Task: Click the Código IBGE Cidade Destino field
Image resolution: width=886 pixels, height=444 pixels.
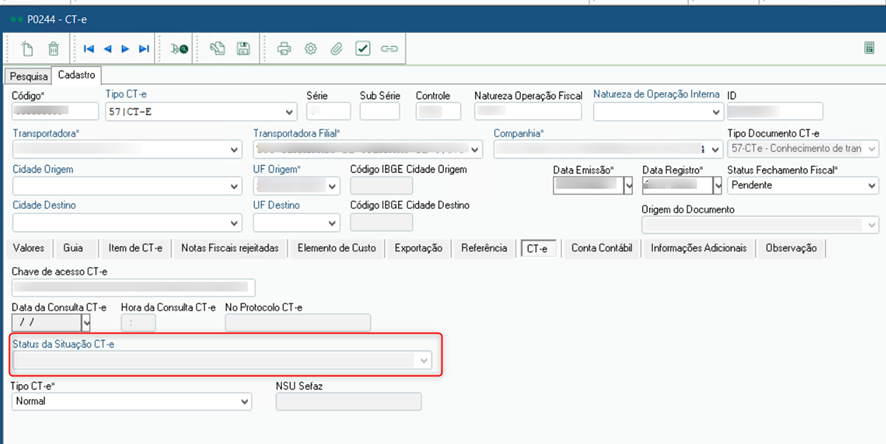Action: click(381, 223)
